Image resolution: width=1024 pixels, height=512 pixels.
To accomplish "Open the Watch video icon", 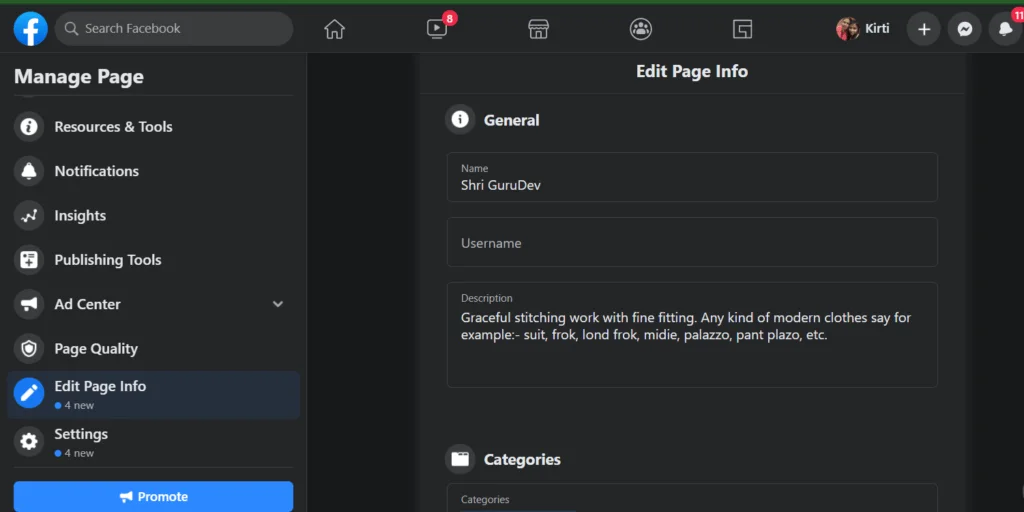I will click(437, 29).
